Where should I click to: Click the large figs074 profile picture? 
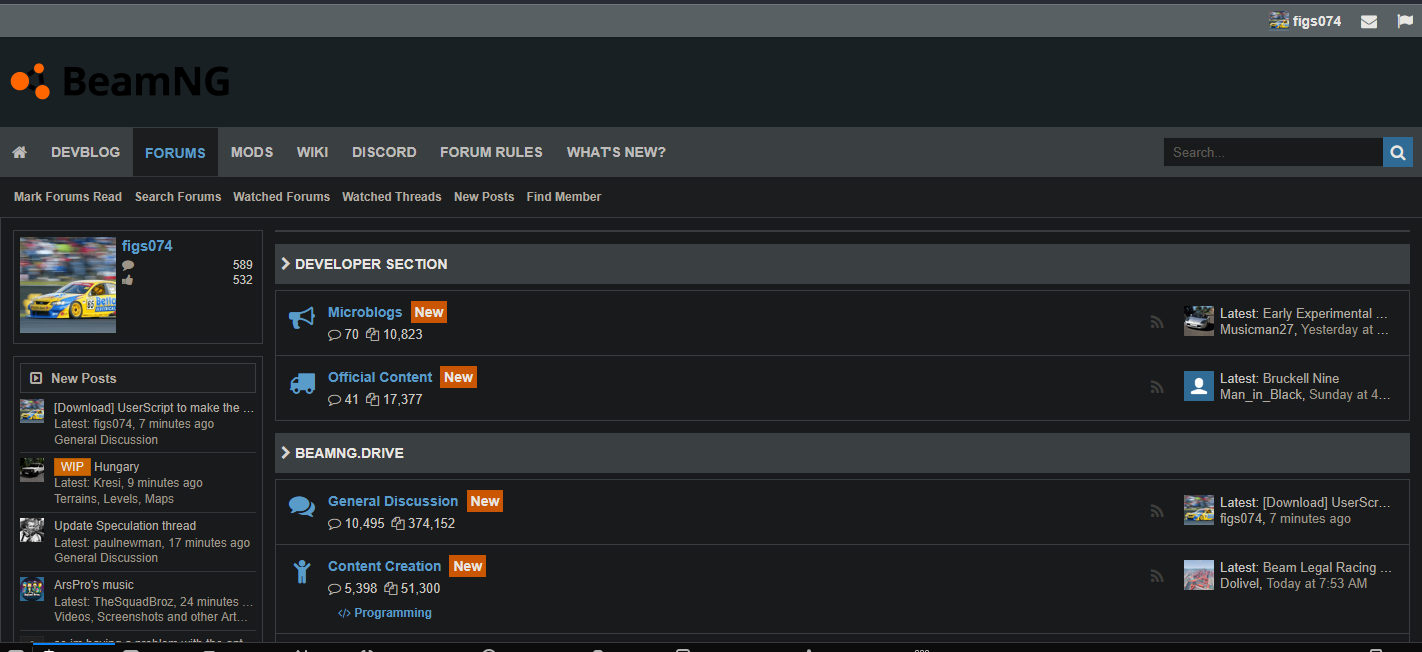coord(68,285)
